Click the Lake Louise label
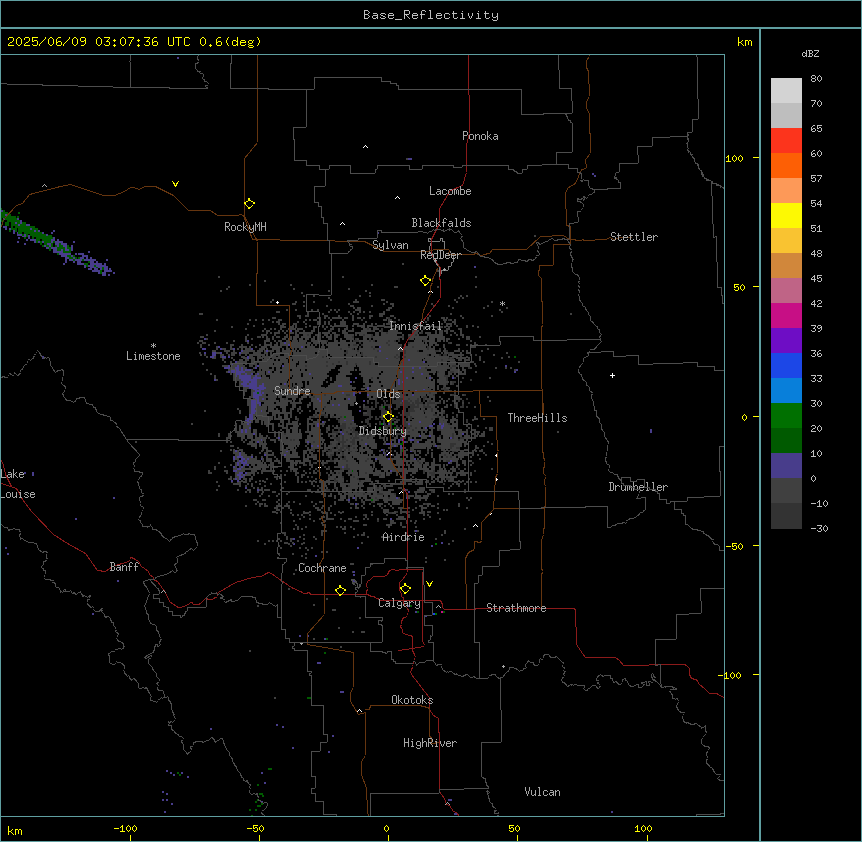Viewport: 862px width, 842px height. pyautogui.click(x=18, y=484)
